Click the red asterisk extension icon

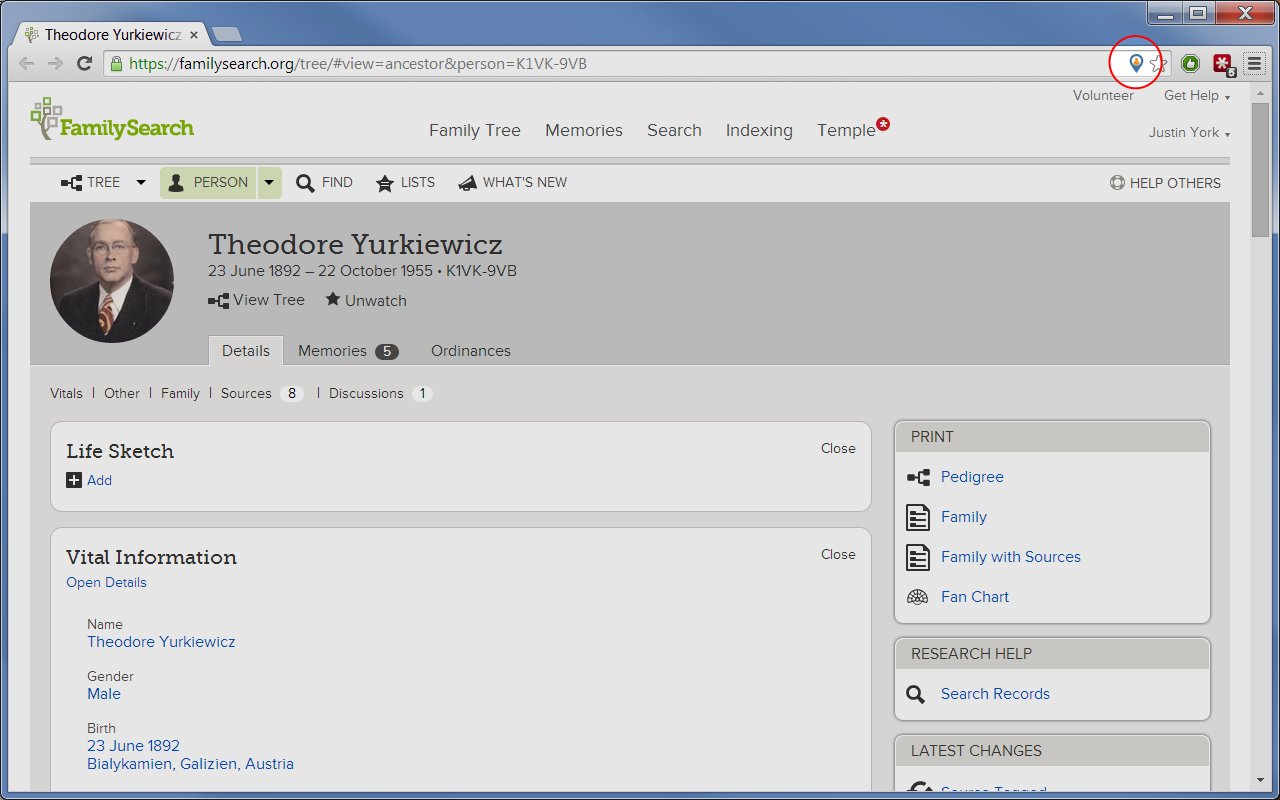point(1223,64)
